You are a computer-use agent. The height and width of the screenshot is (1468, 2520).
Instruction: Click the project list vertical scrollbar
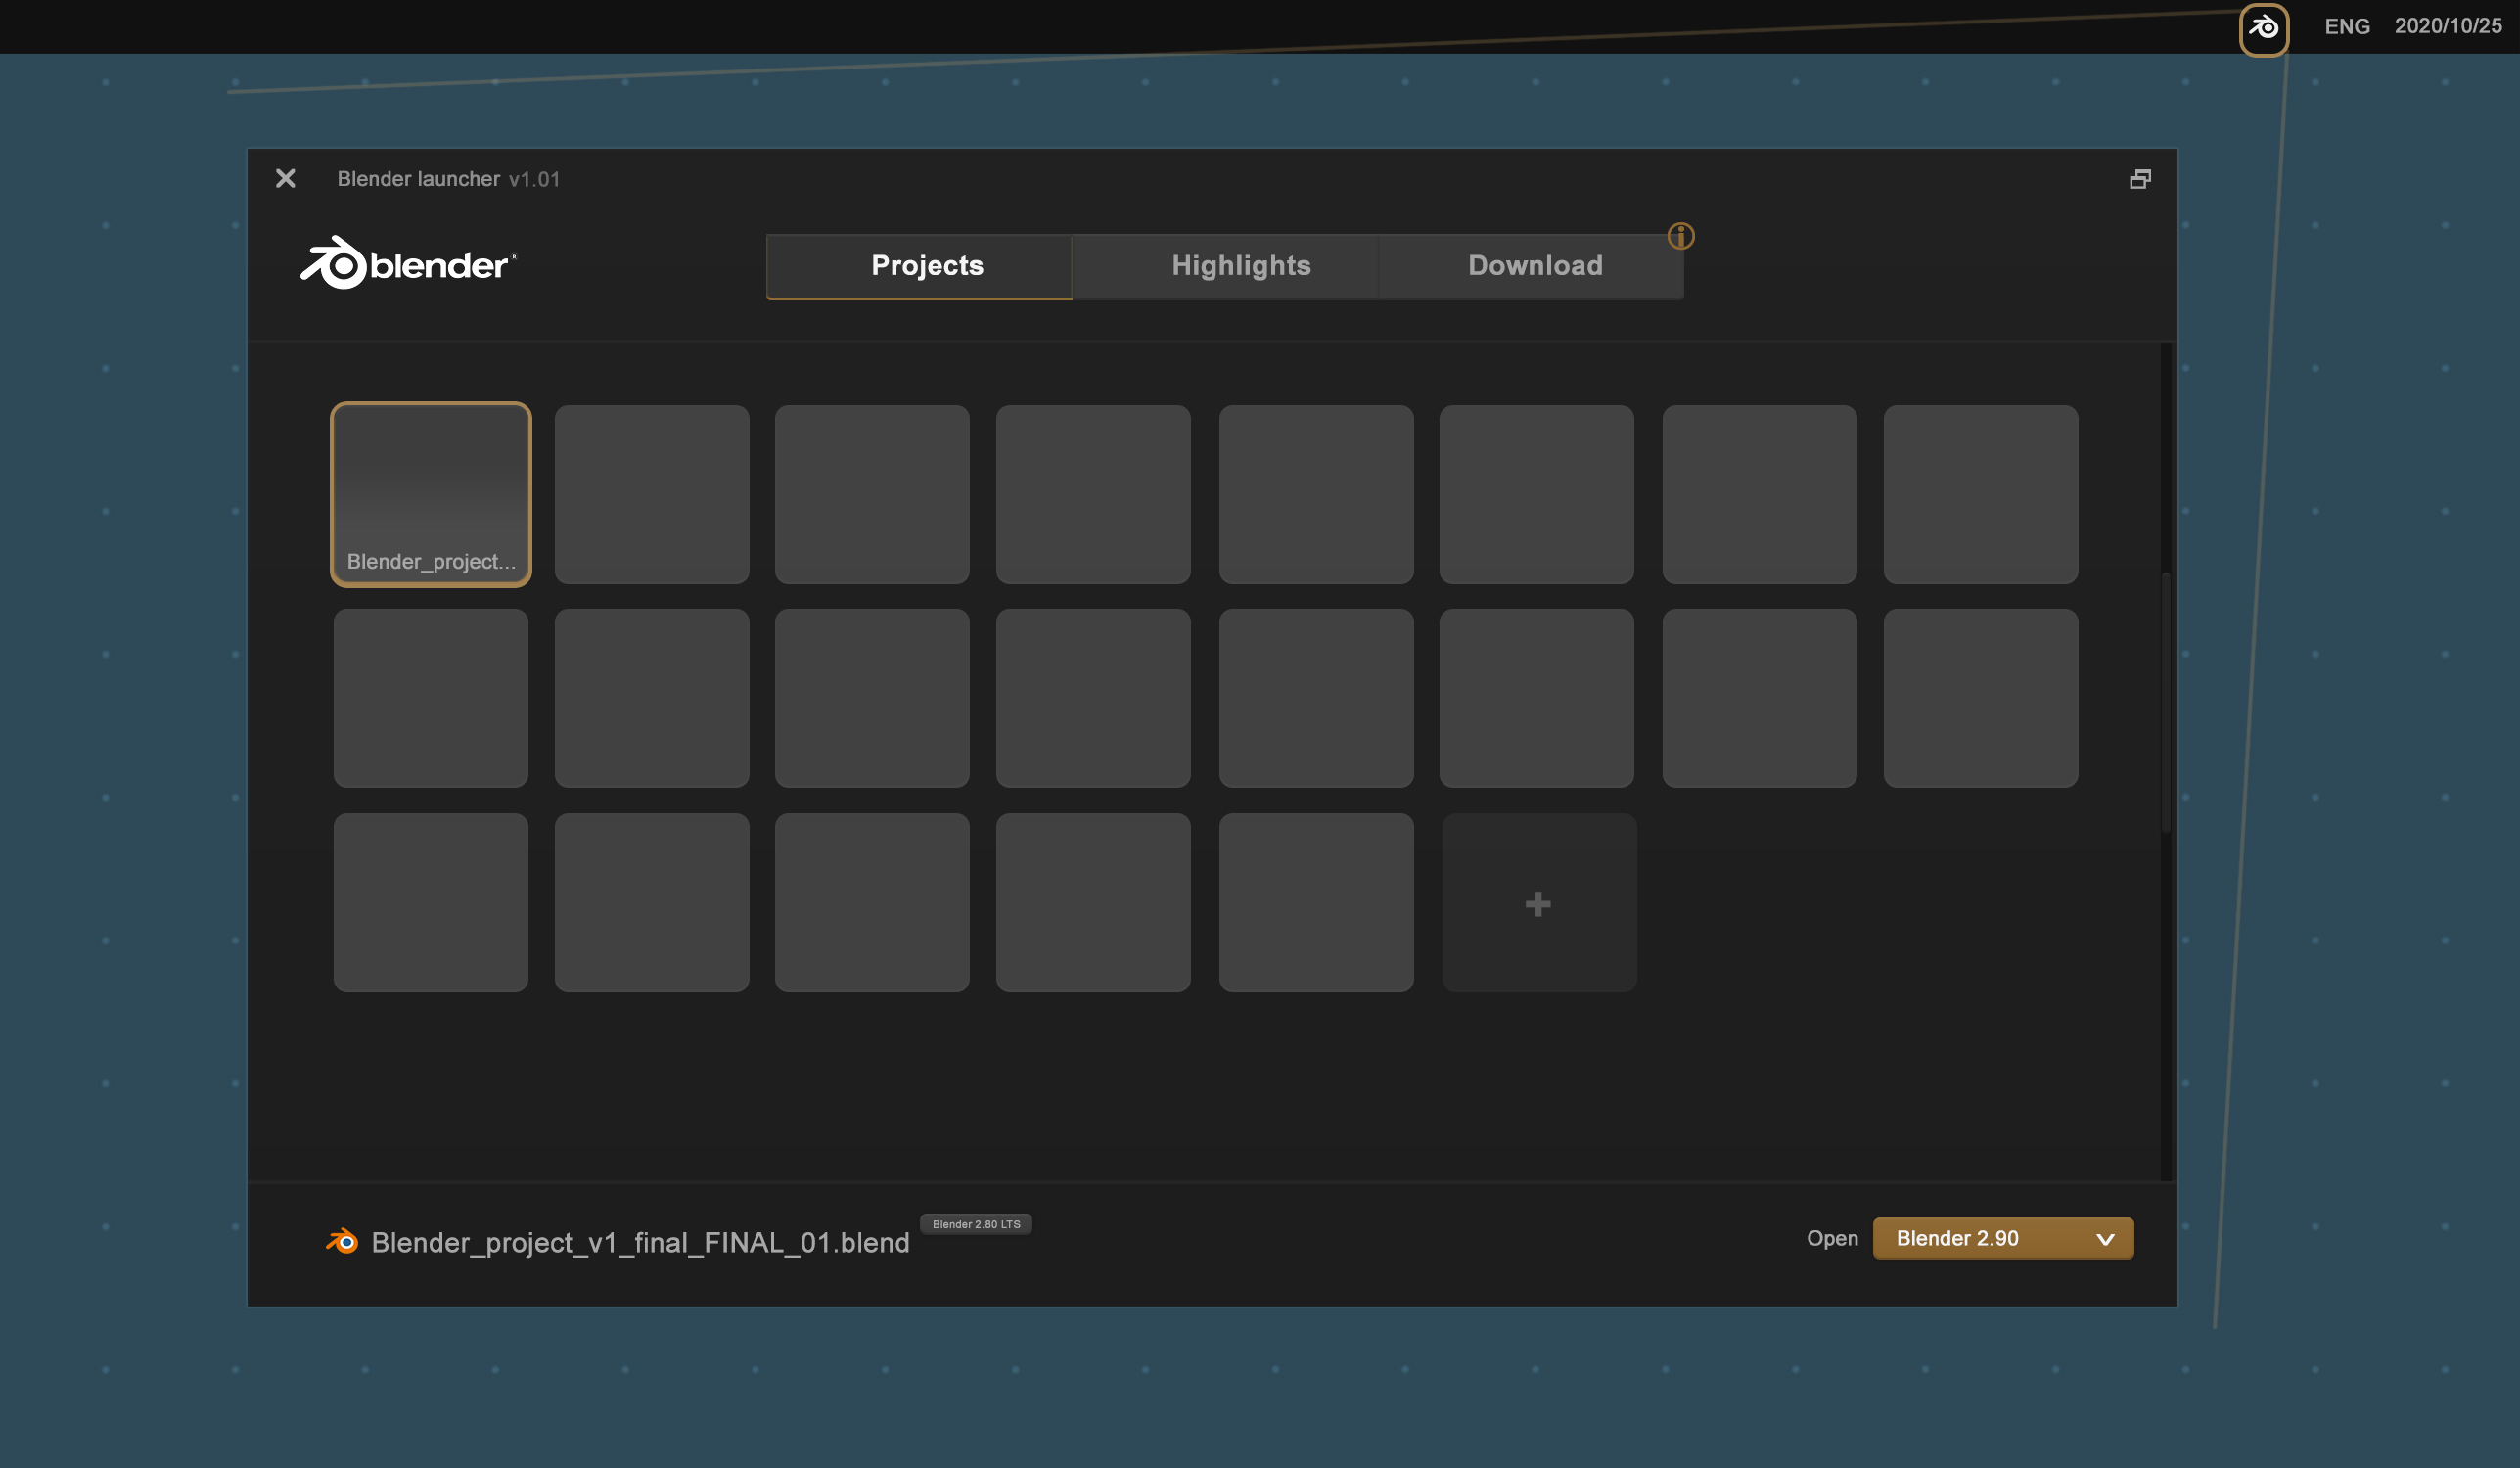click(x=2166, y=703)
